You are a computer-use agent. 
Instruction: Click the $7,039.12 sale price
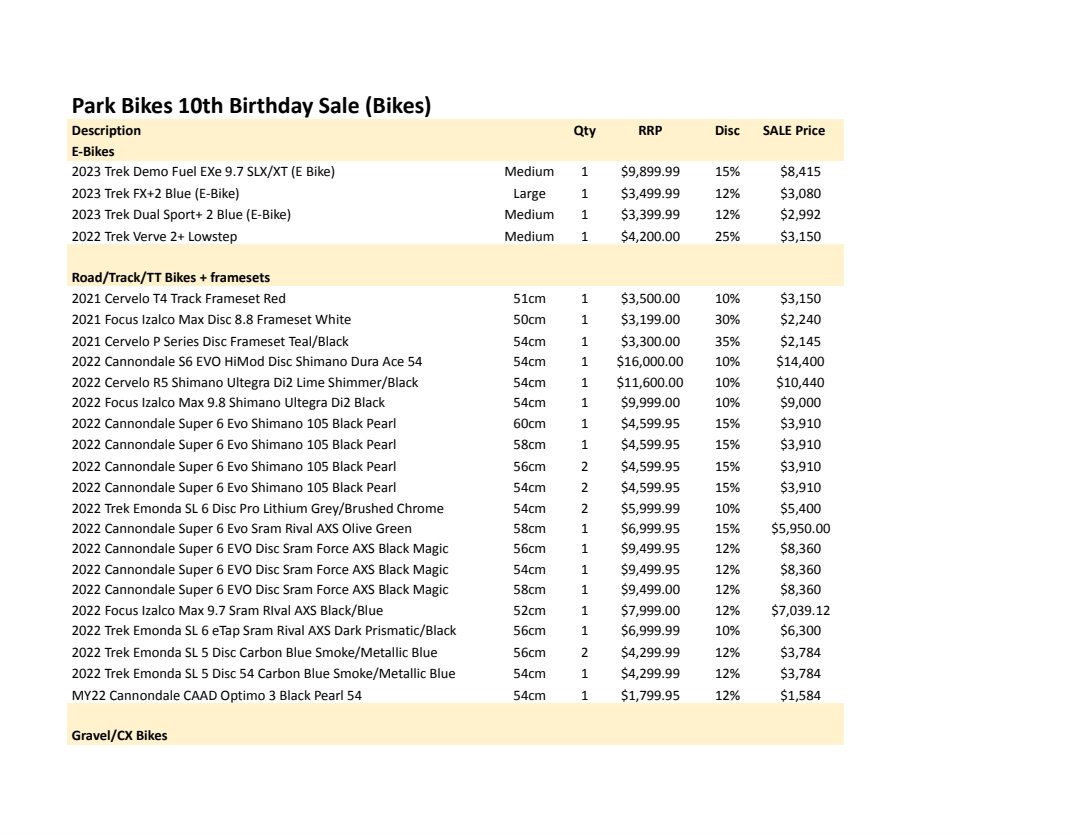[800, 610]
